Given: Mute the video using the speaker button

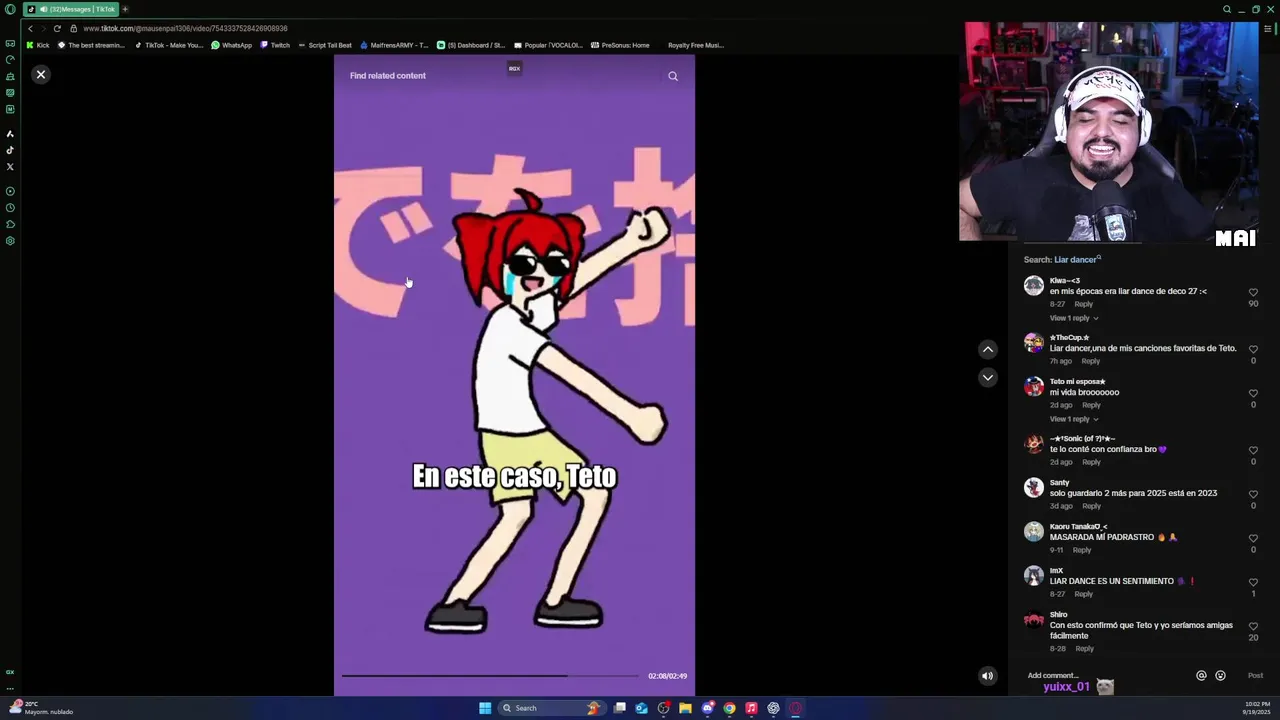Looking at the screenshot, I should 987,676.
